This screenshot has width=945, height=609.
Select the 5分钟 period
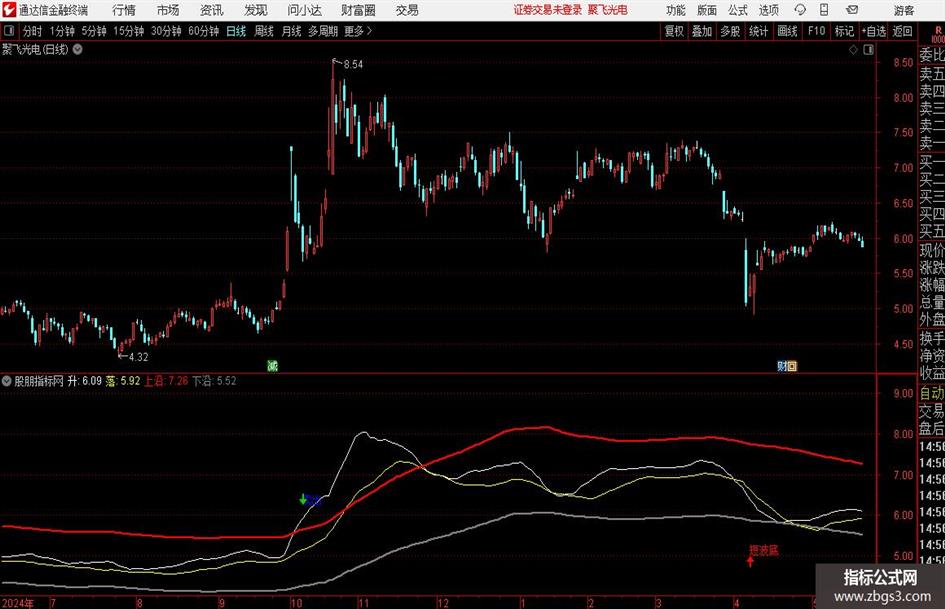(x=94, y=31)
